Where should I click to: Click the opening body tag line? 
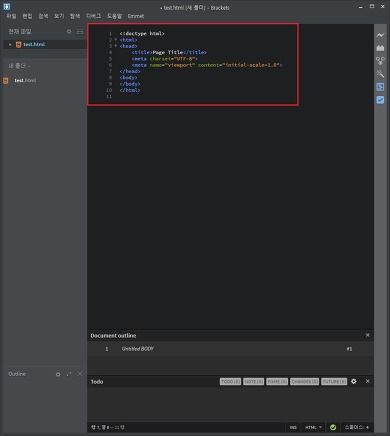point(128,78)
